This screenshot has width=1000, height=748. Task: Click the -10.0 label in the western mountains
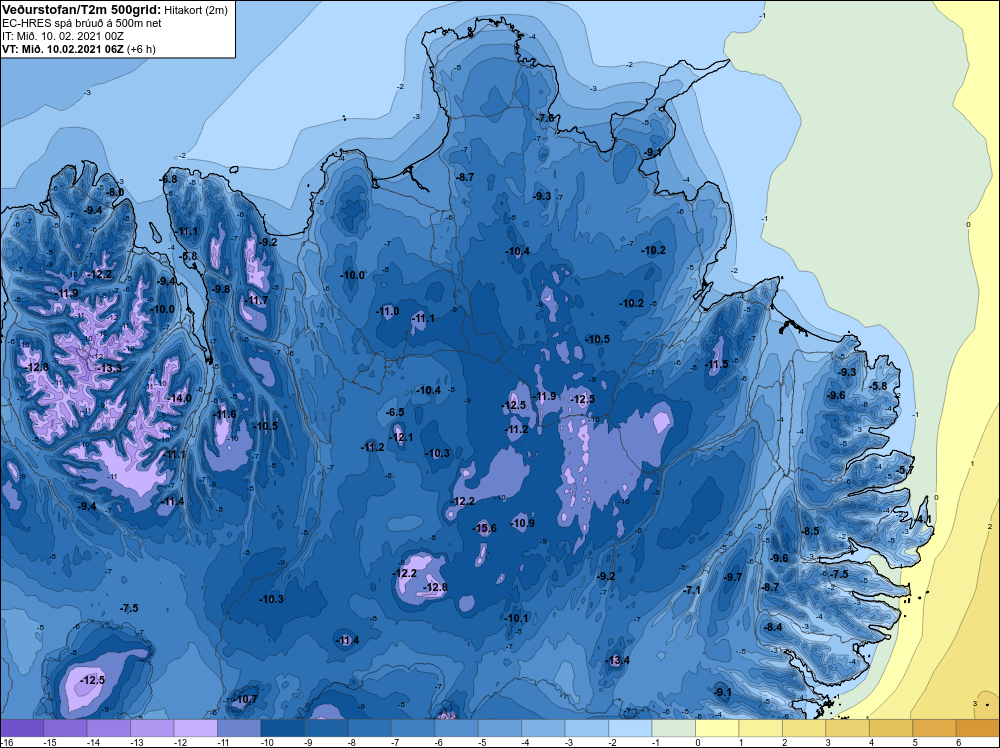pyautogui.click(x=162, y=309)
